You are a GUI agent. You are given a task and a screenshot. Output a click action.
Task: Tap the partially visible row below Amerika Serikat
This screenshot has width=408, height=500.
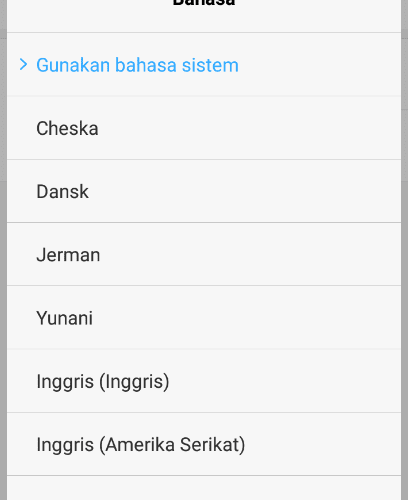pyautogui.click(x=204, y=488)
